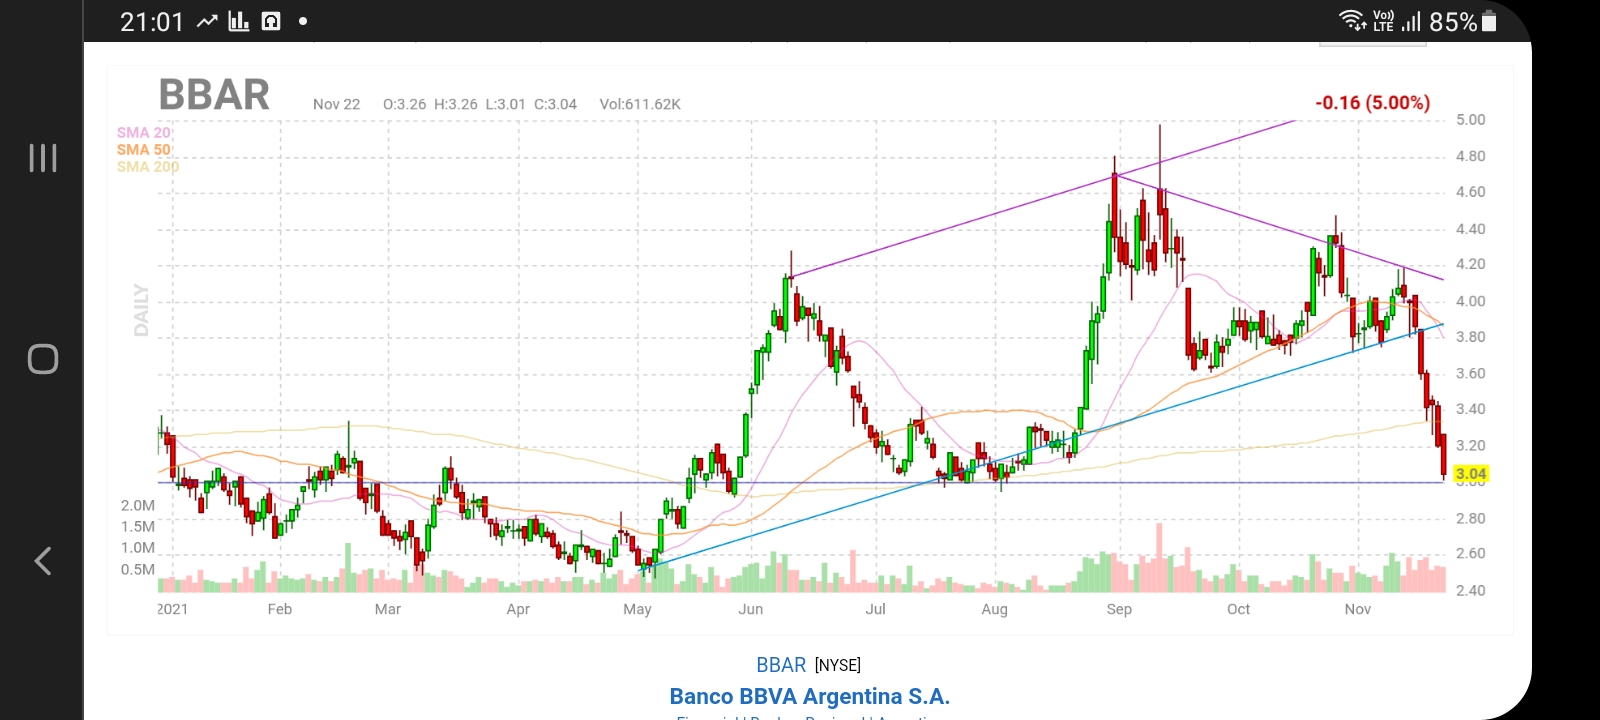Open the BBAR [NYSE] ticker link
Screen dimensions: 1600x720
click(808, 665)
